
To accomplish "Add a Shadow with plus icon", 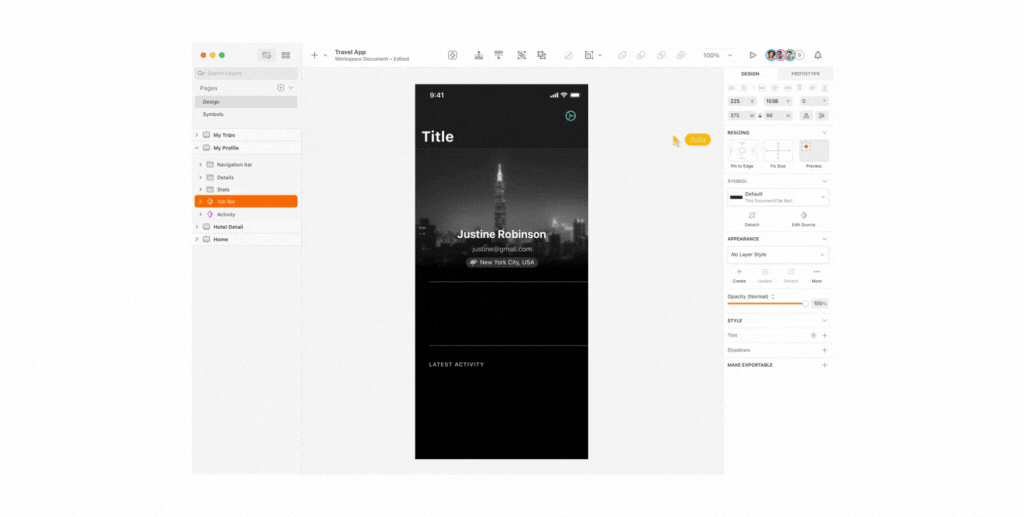I will click(x=824, y=351).
